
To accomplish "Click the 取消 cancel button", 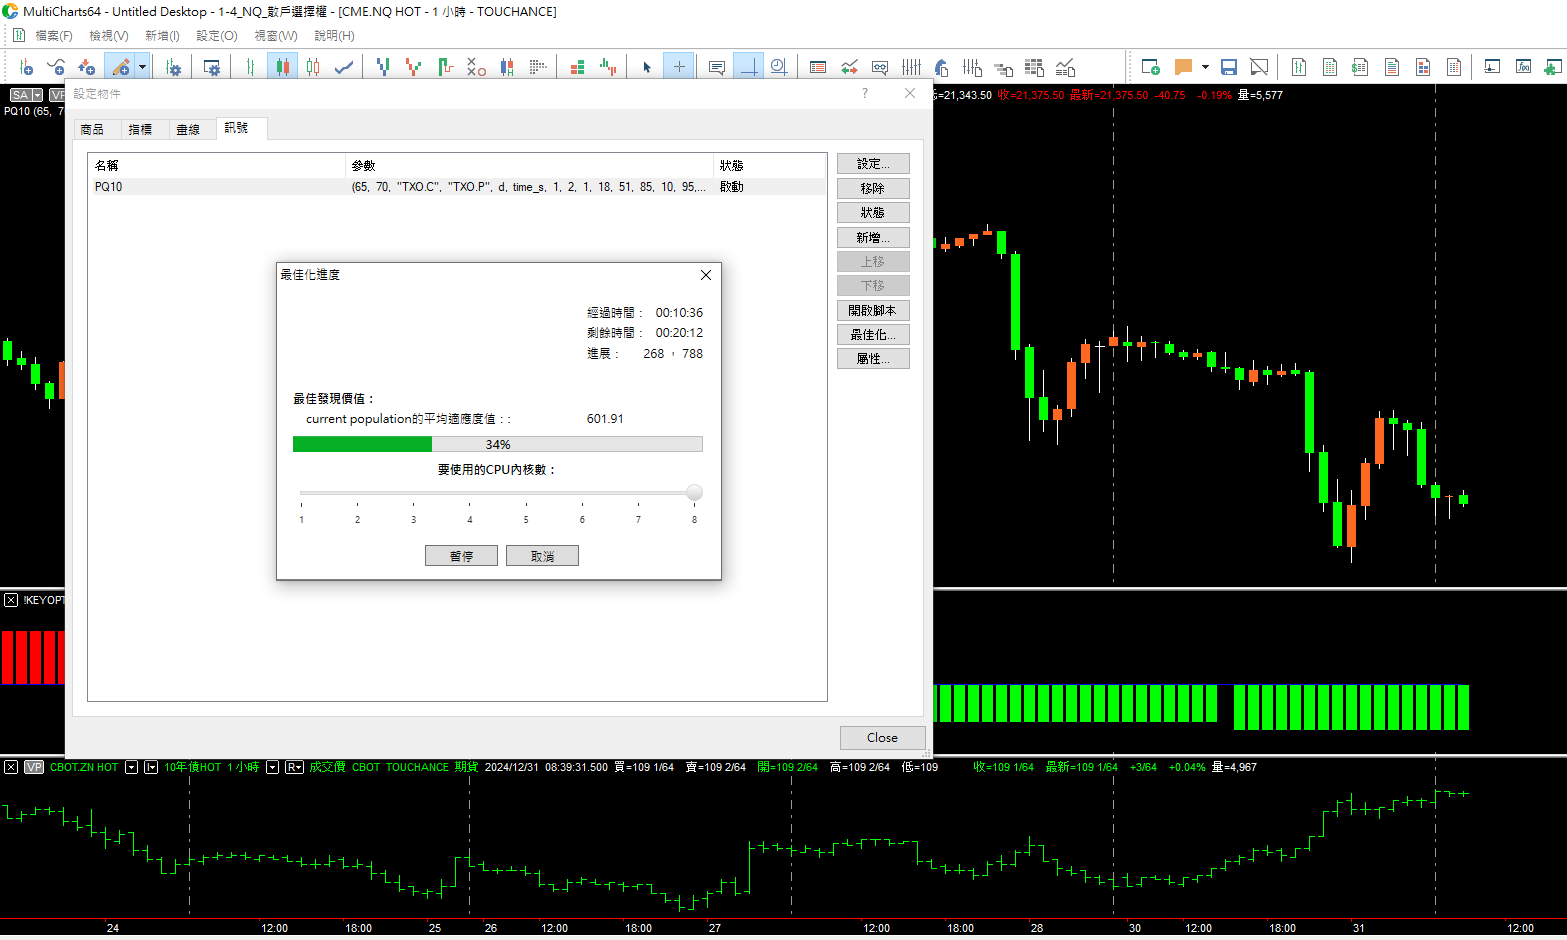I will click(542, 556).
